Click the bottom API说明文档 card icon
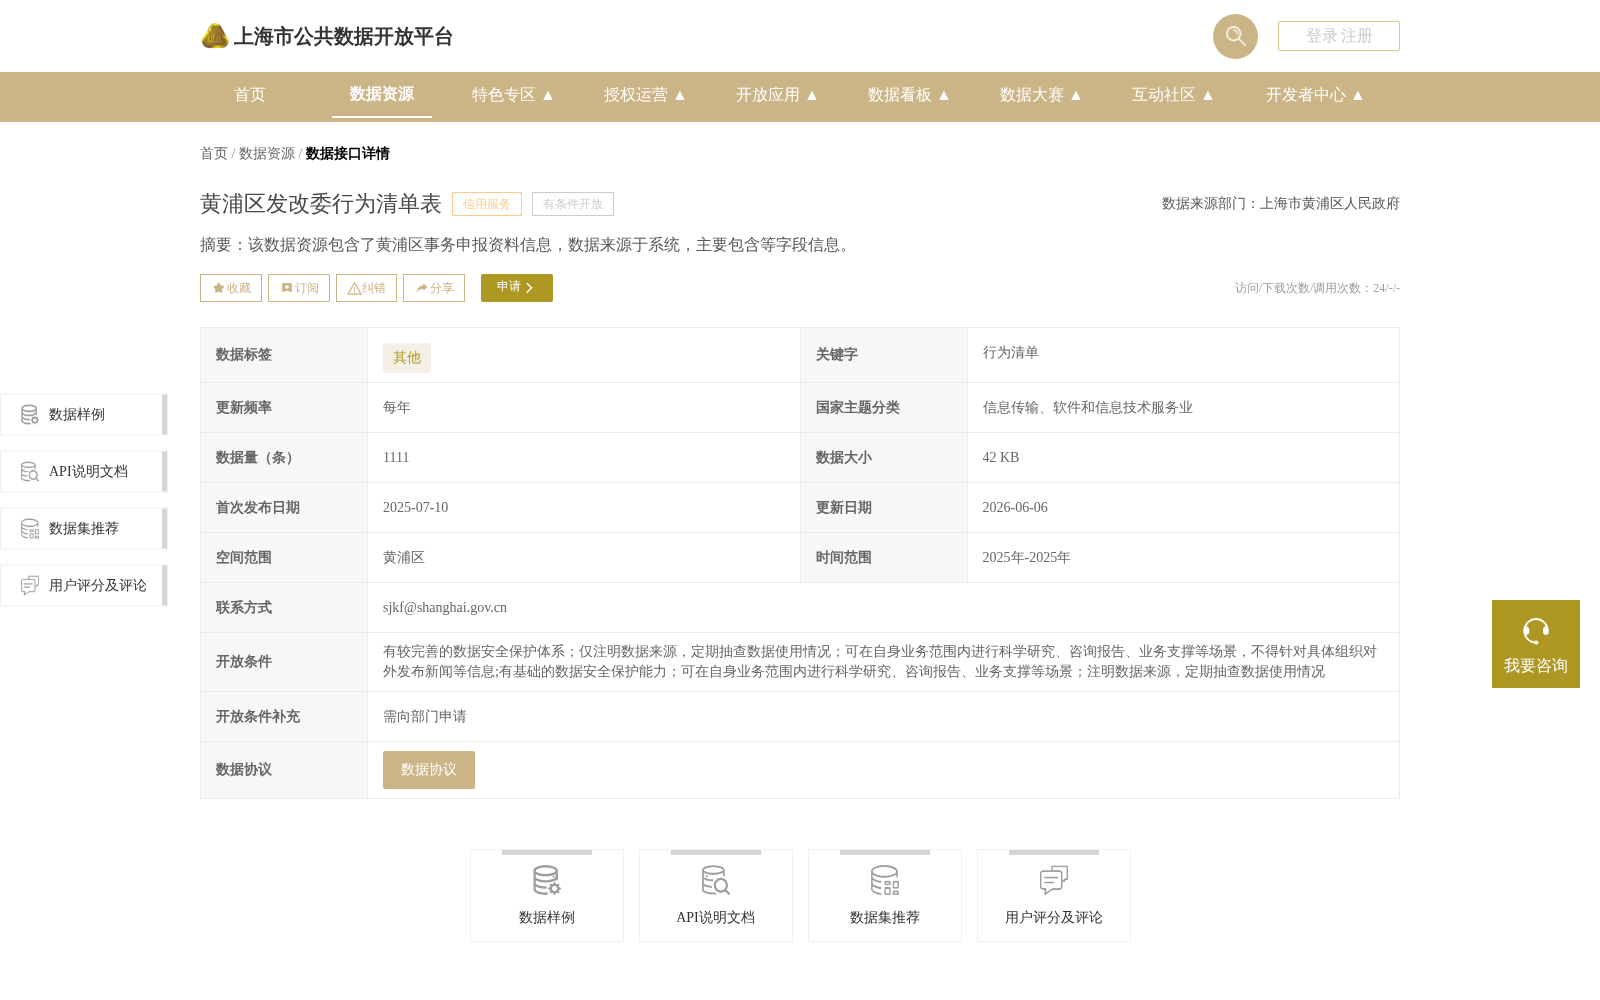Viewport: 1600px width, 1000px height. click(x=716, y=881)
